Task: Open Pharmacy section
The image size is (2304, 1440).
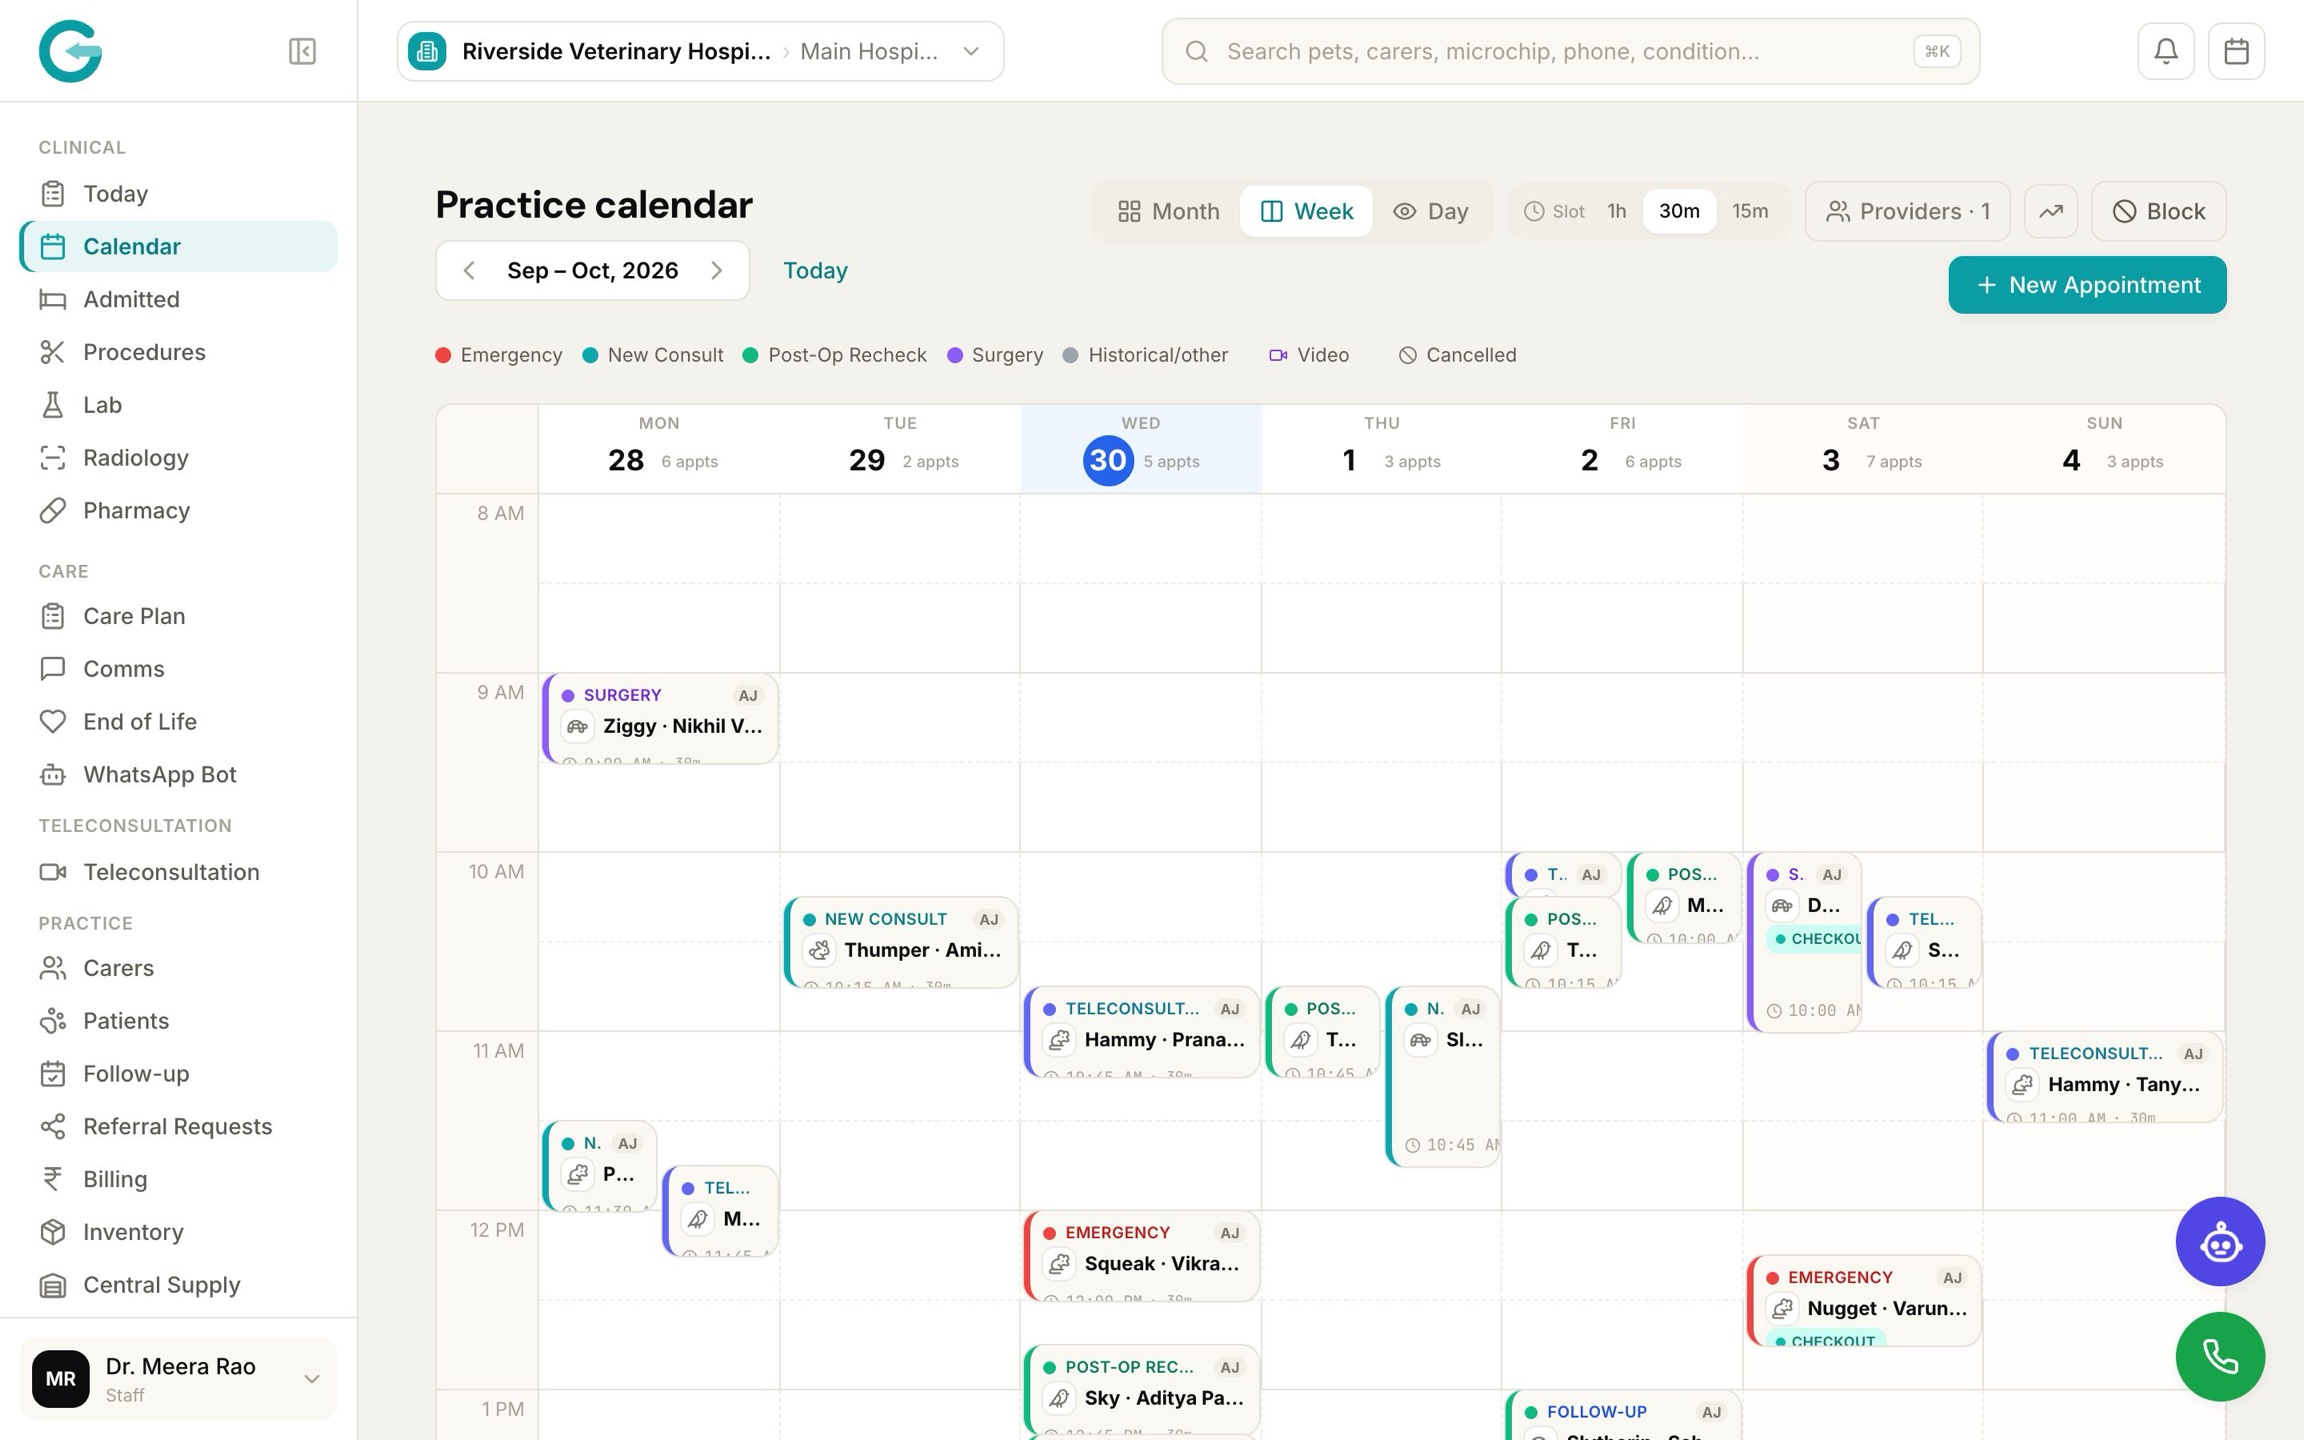Action: click(178, 510)
